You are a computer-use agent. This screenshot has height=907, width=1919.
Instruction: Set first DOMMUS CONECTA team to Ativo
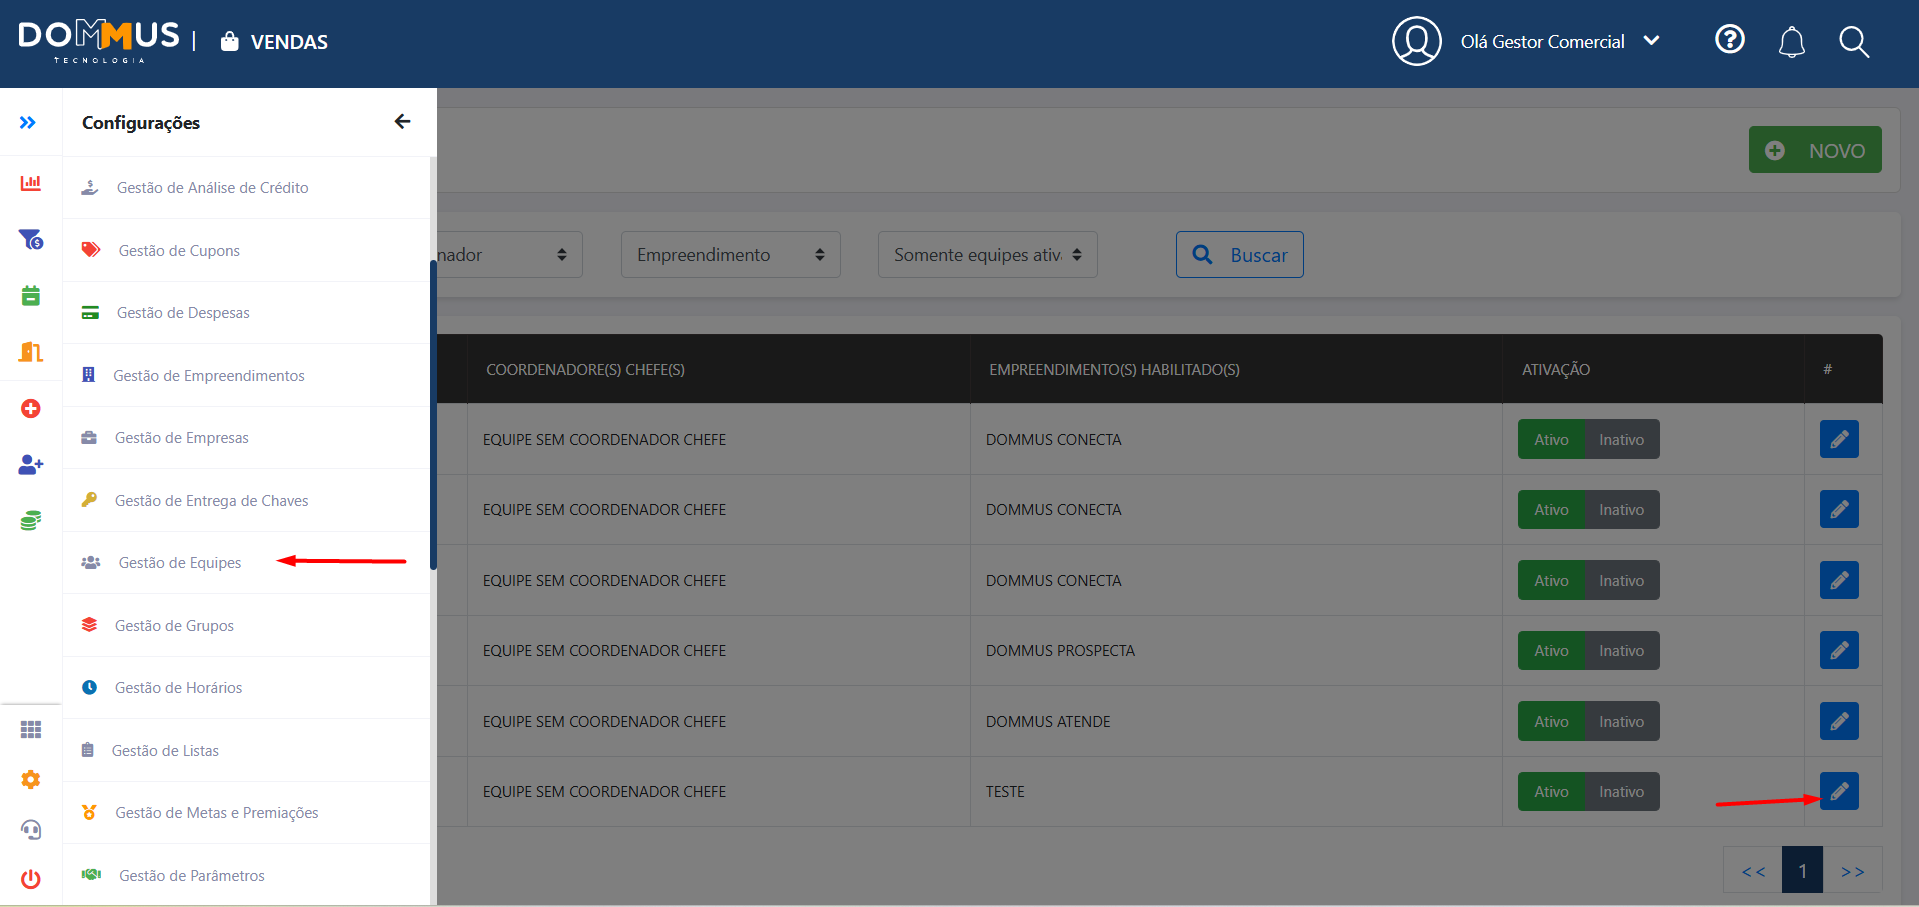click(x=1552, y=439)
